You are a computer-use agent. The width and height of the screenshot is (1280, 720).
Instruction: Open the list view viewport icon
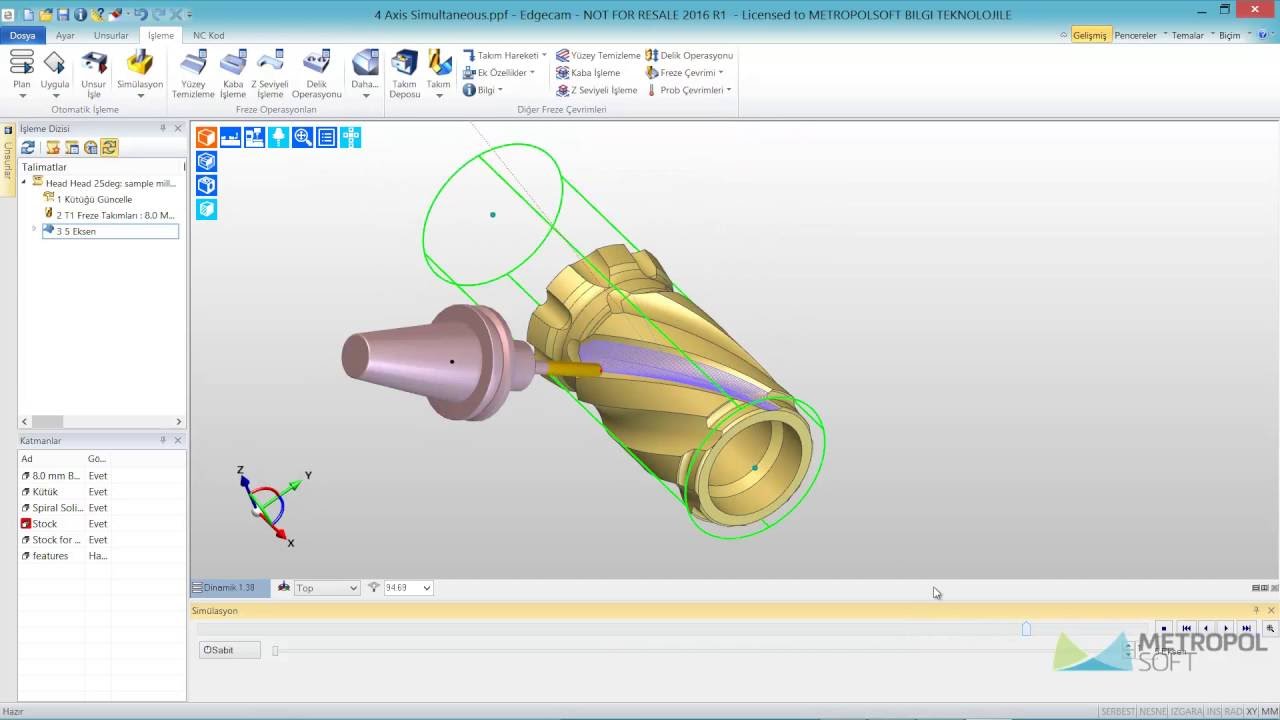pyautogui.click(x=326, y=138)
